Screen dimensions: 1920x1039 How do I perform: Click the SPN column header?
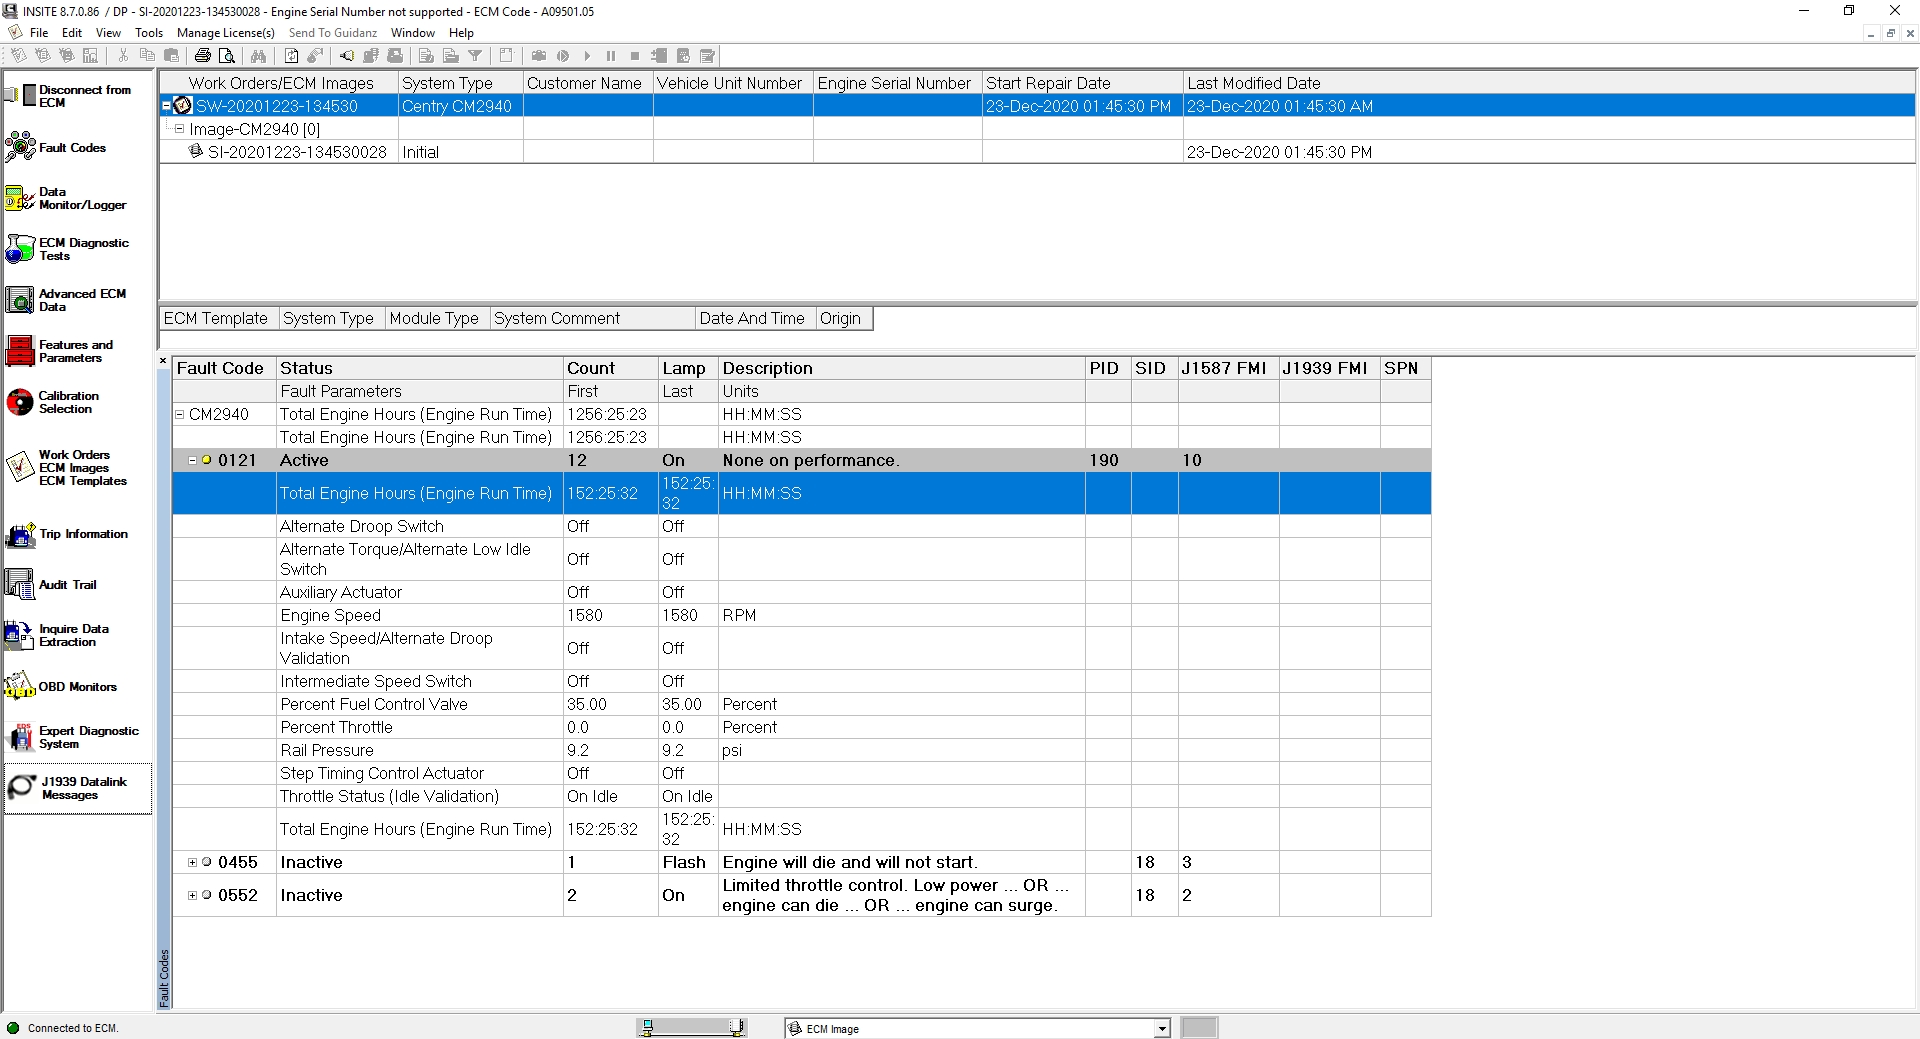pyautogui.click(x=1405, y=368)
